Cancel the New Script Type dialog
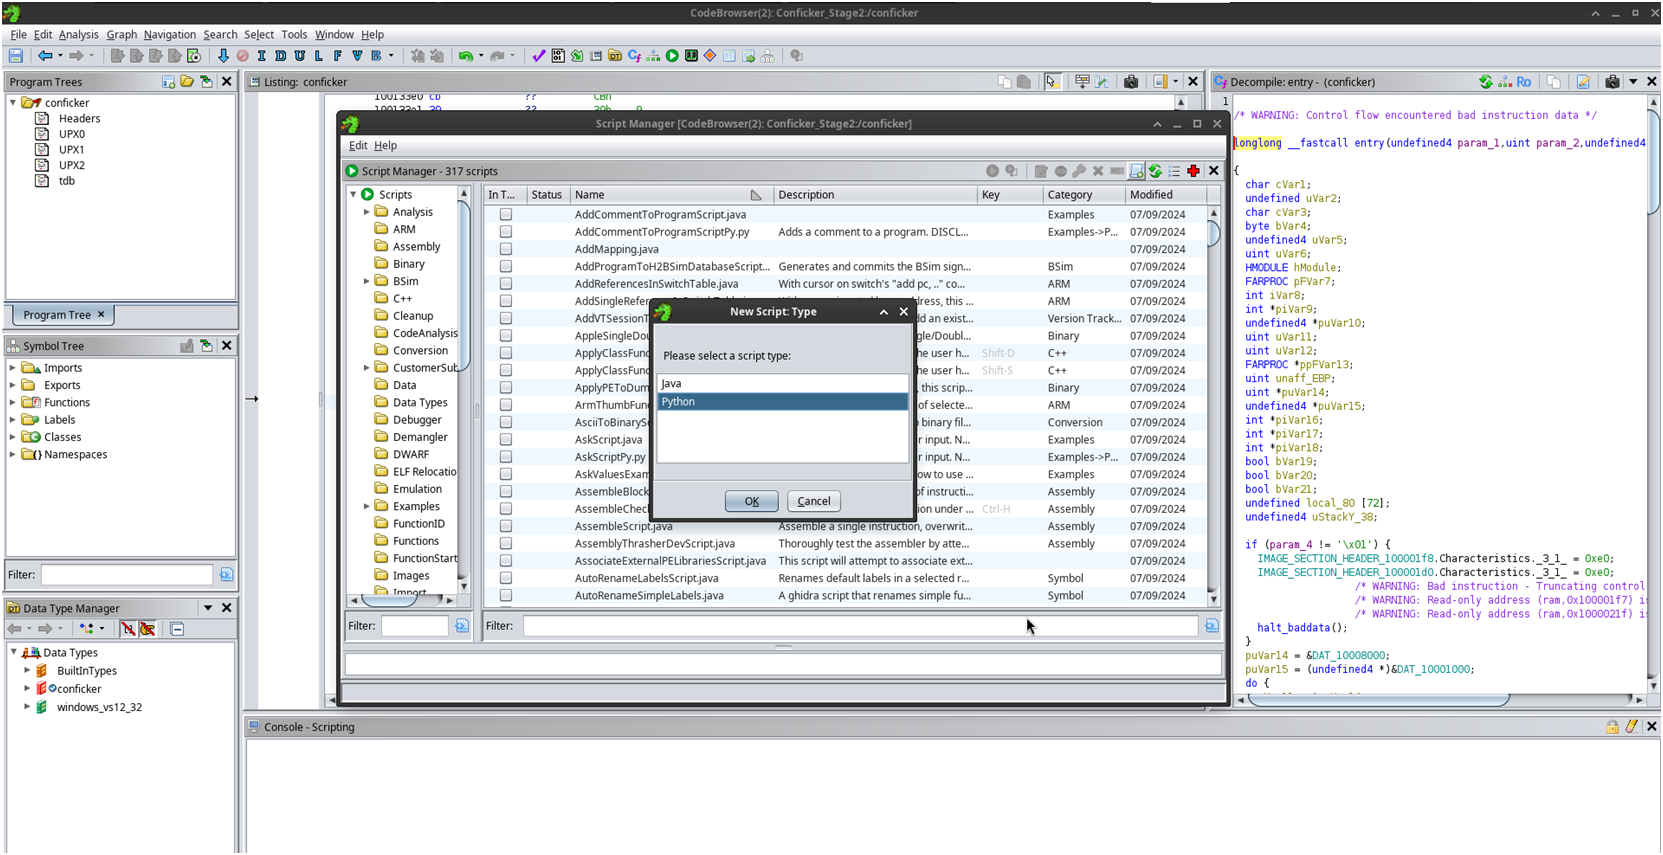Image resolution: width=1663 pixels, height=855 pixels. pos(814,501)
